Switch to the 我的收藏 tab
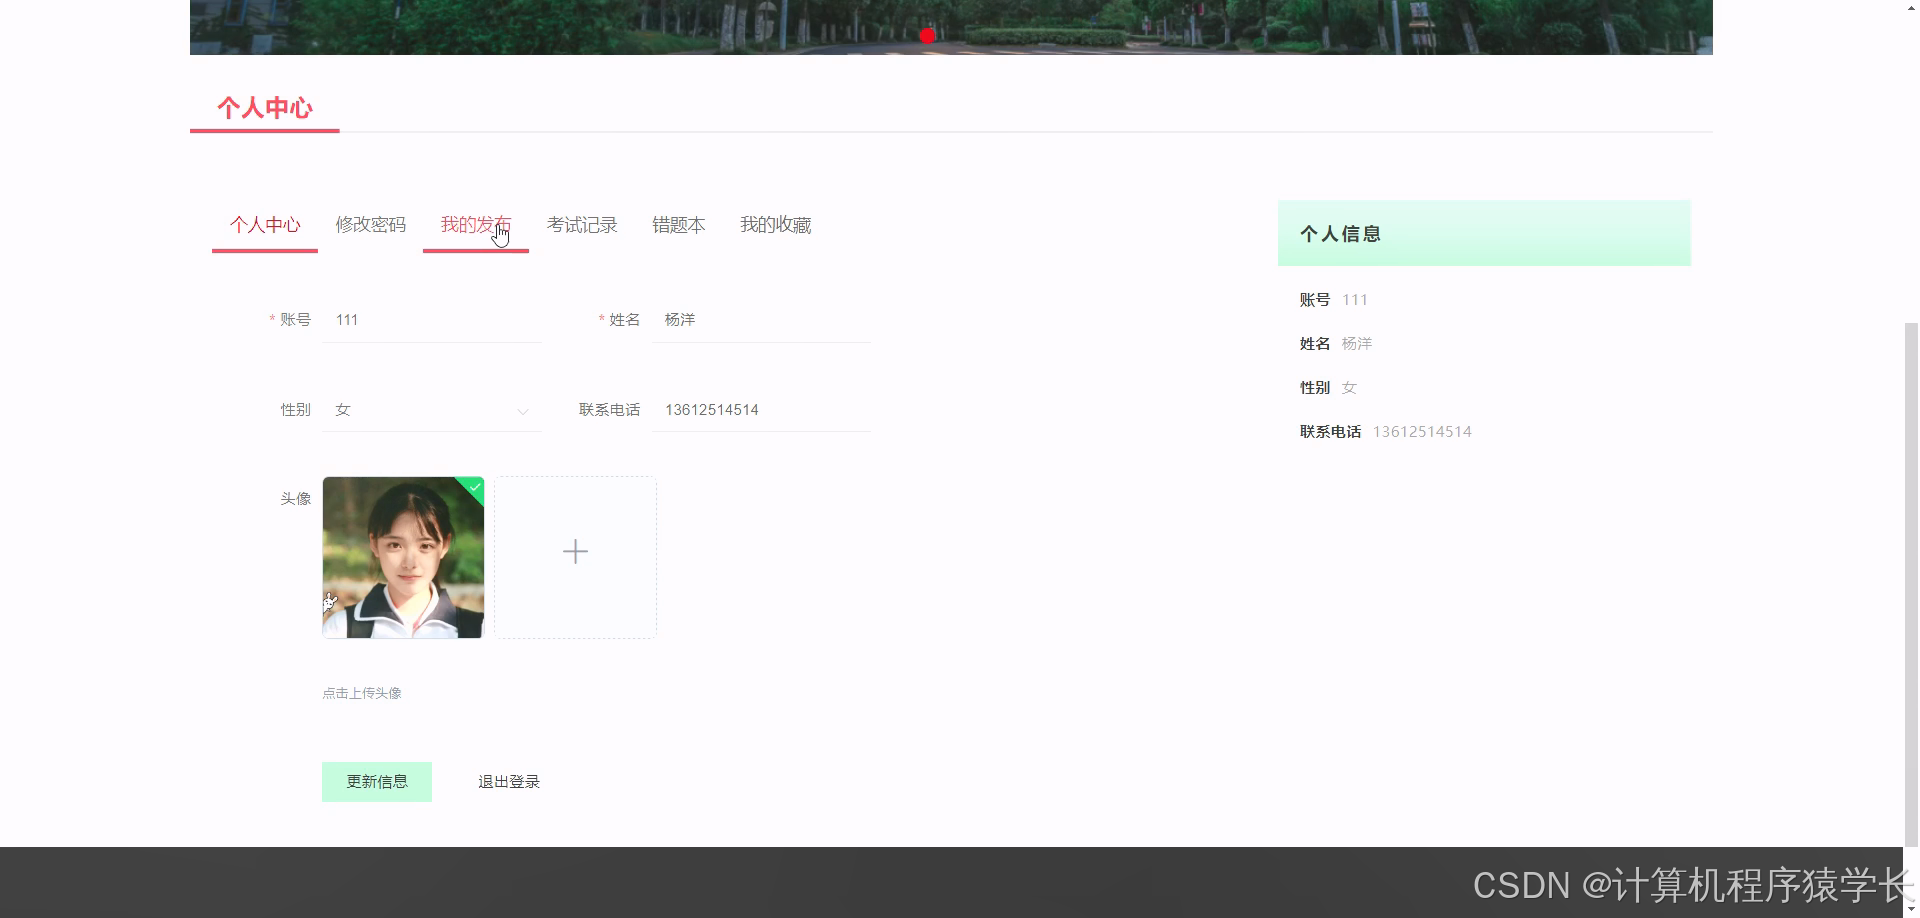Screen dimensions: 1920x918 pos(775,225)
